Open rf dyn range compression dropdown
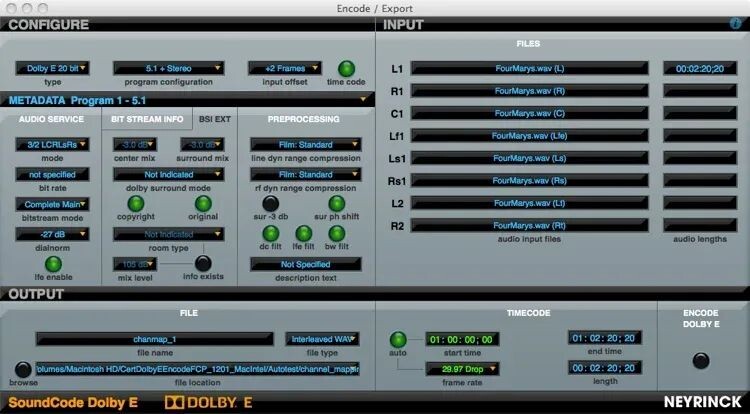This screenshot has height=414, width=750. (x=306, y=174)
